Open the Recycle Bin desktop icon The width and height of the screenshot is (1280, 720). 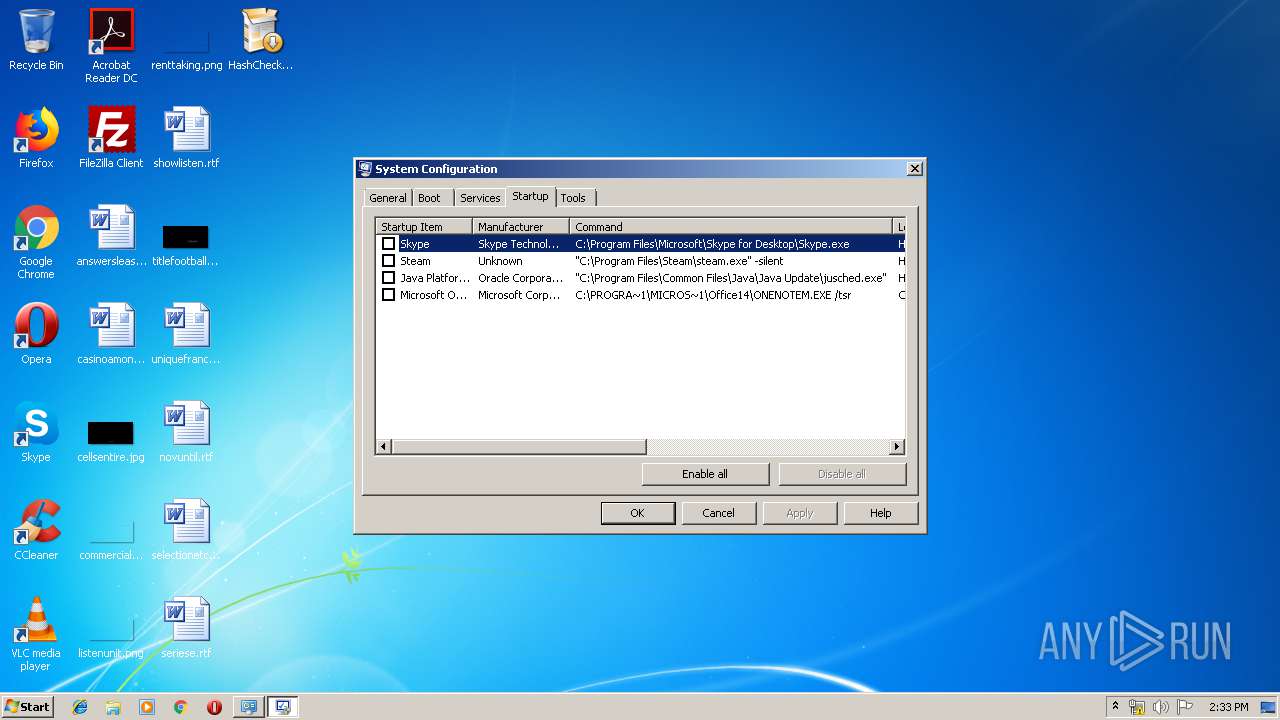pos(36,40)
